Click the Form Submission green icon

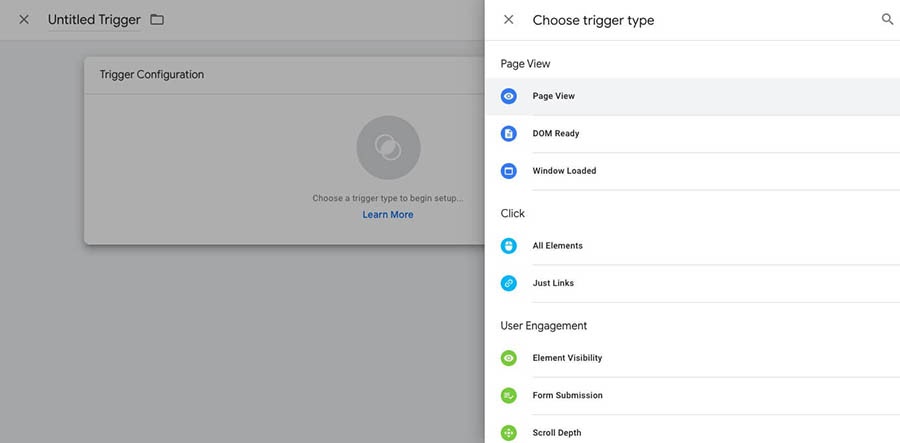(x=509, y=395)
